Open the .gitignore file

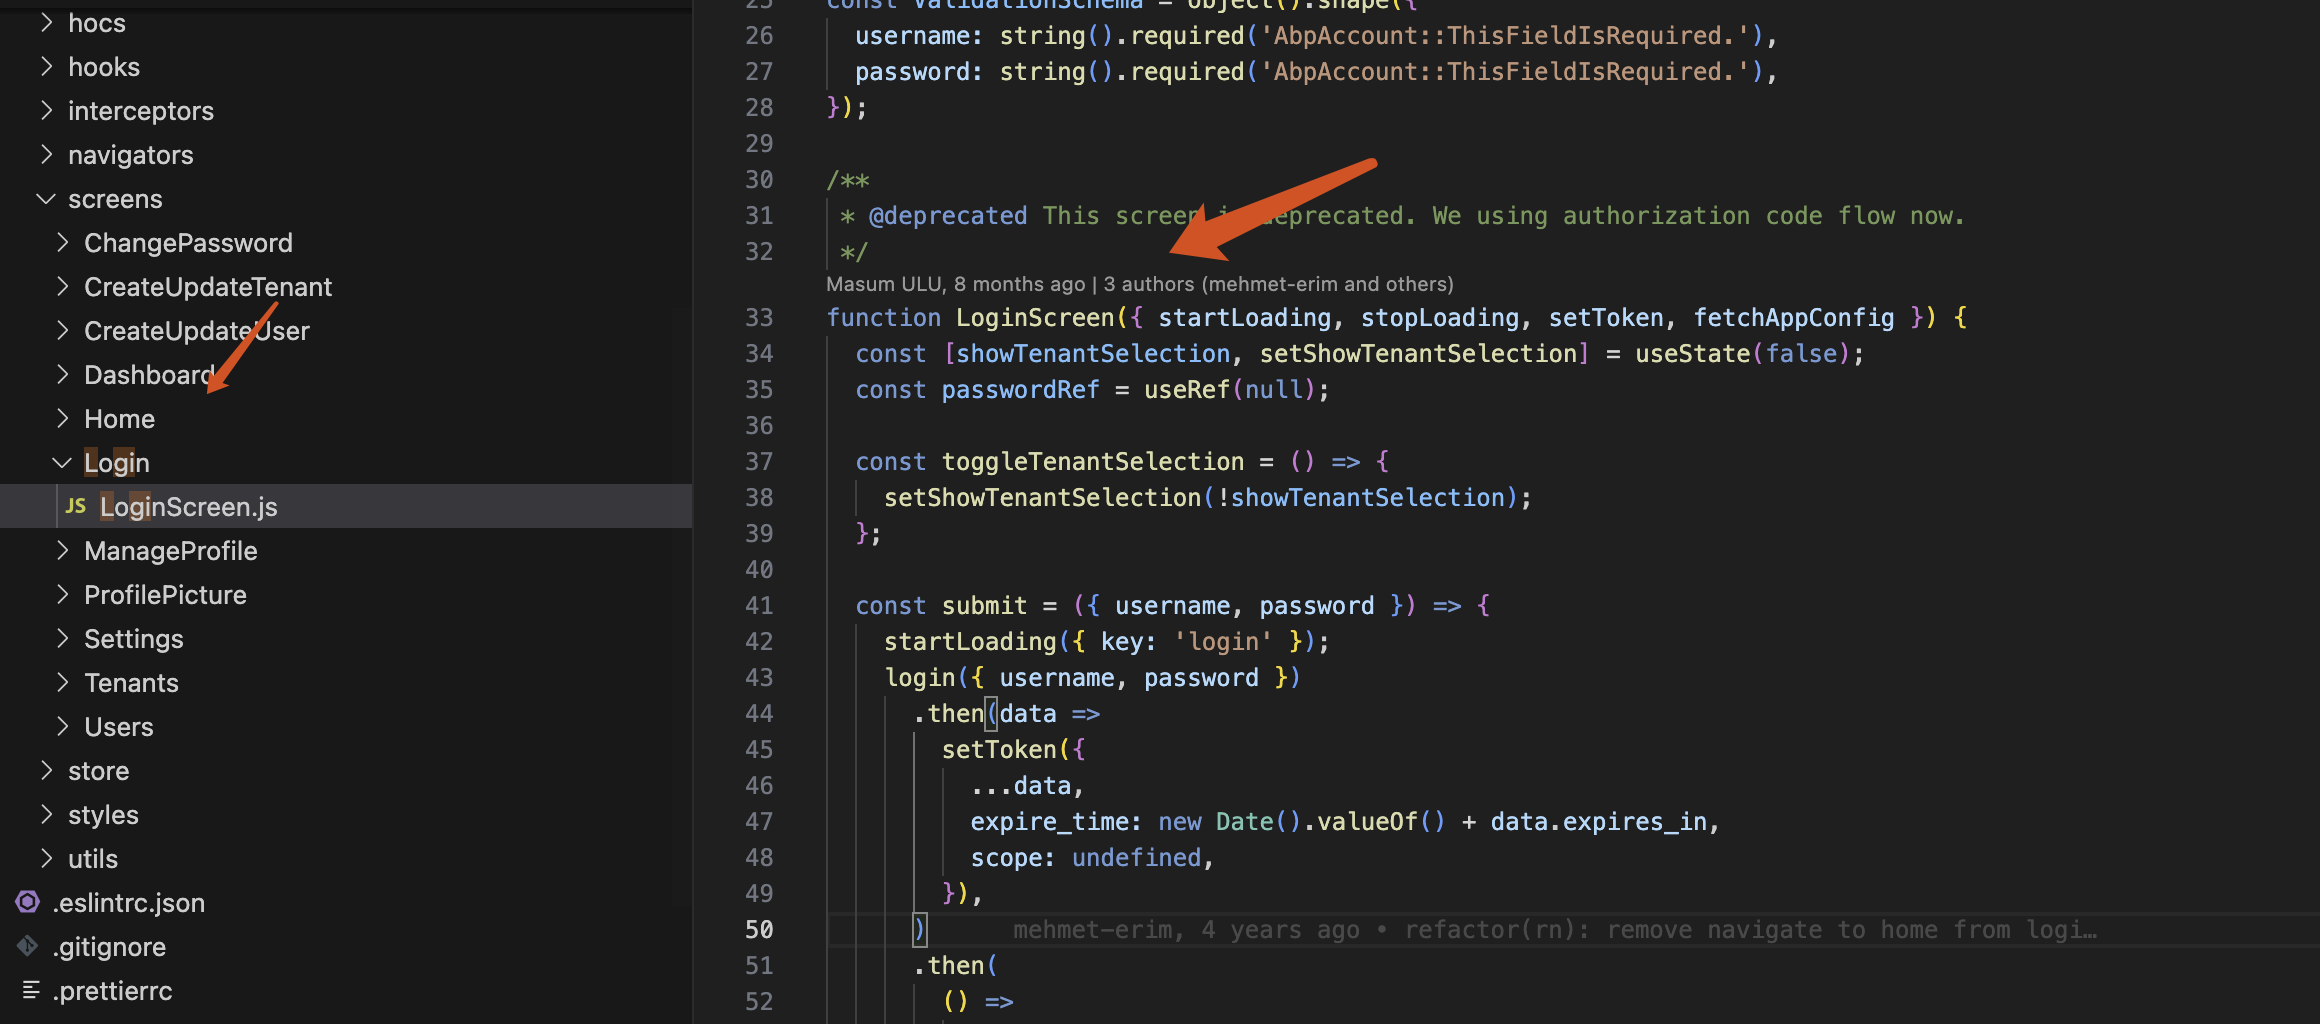[109, 947]
